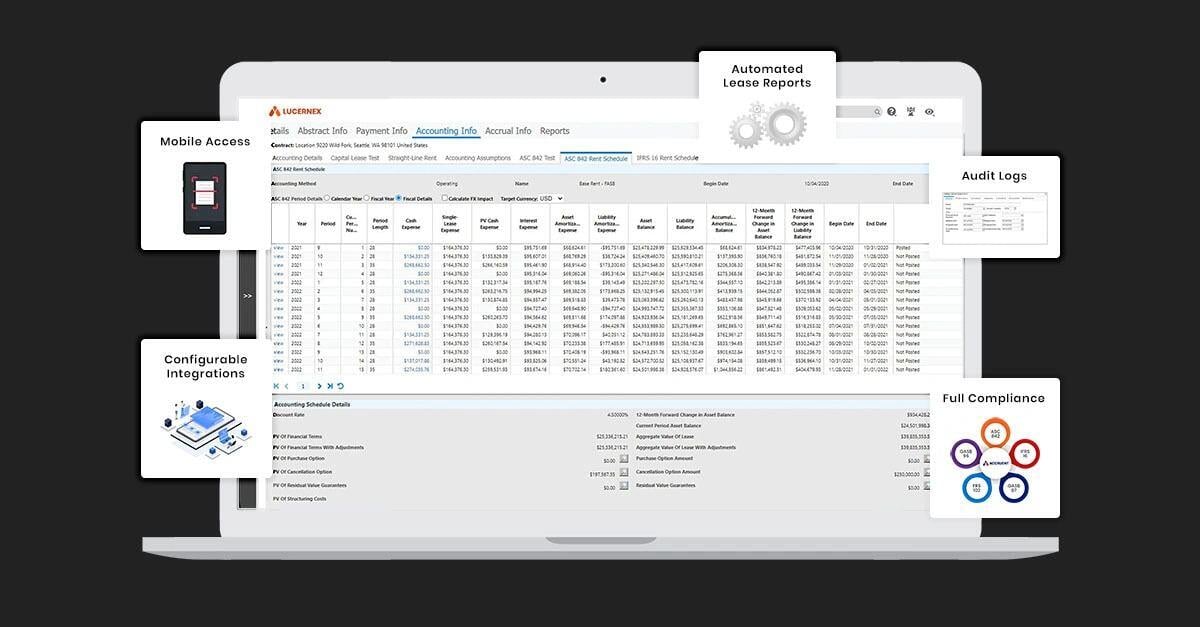Click the Audit Logs thumbnail preview
1200x627 pixels.
[994, 219]
